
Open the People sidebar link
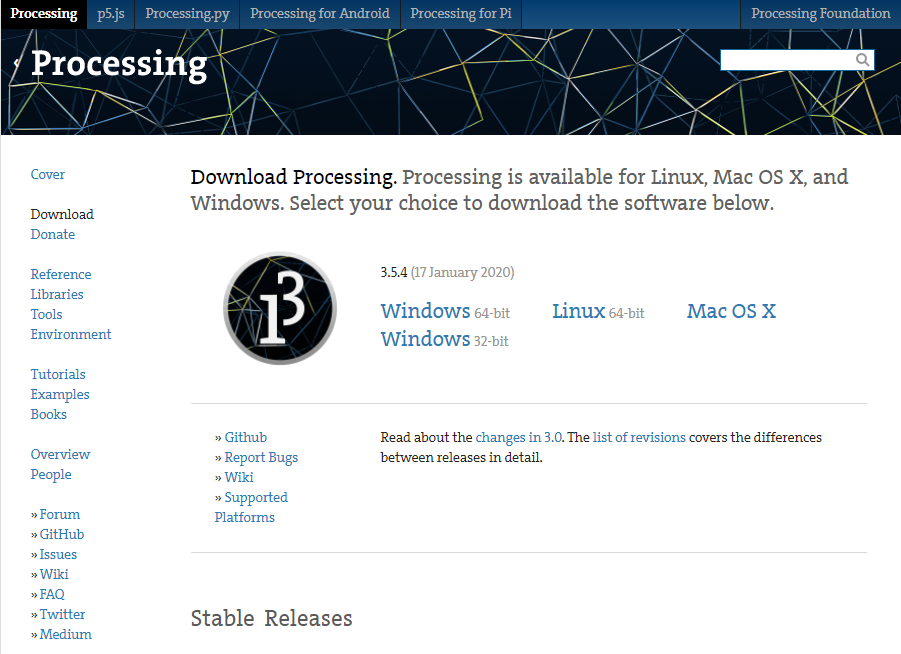coord(51,475)
